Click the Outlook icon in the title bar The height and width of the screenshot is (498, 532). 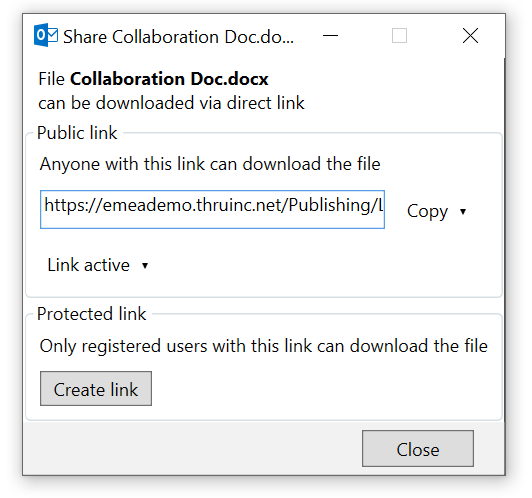(x=46, y=35)
